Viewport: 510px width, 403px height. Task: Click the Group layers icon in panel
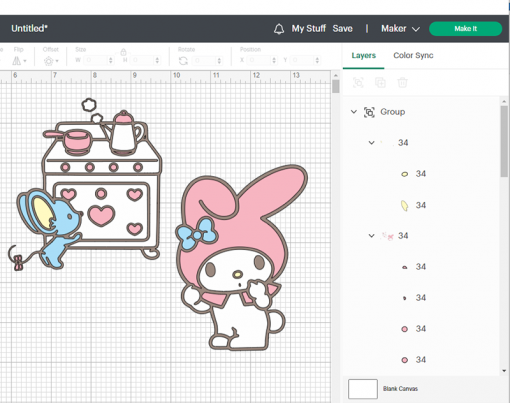coord(358,82)
